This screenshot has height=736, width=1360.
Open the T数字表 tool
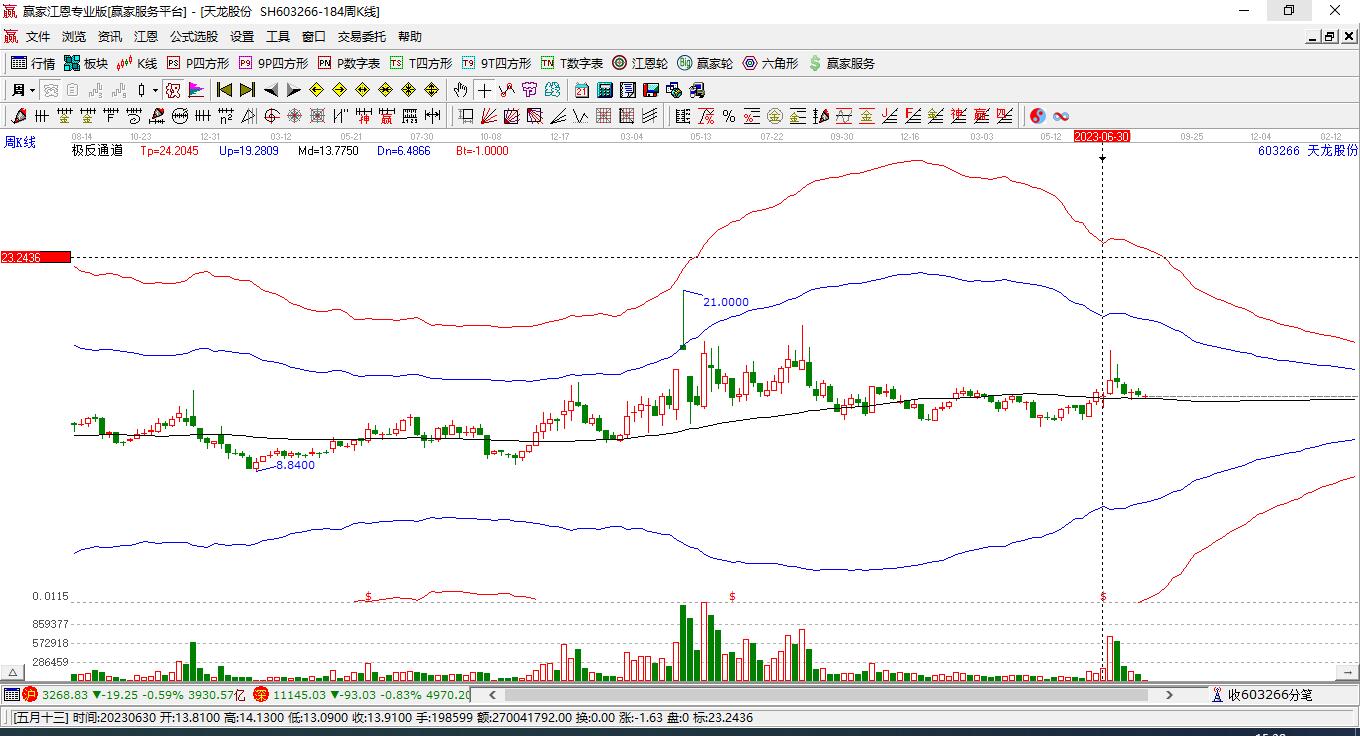pyautogui.click(x=572, y=63)
